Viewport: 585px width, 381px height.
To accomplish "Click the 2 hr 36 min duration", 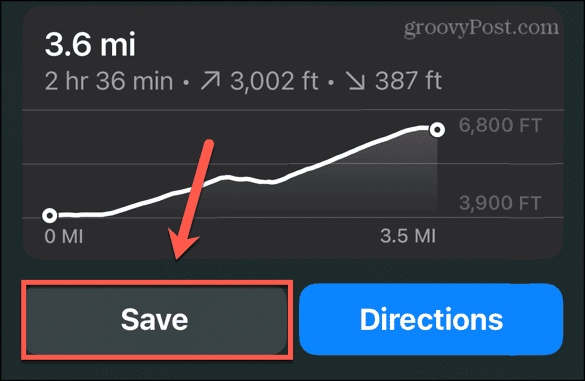I will click(x=109, y=81).
